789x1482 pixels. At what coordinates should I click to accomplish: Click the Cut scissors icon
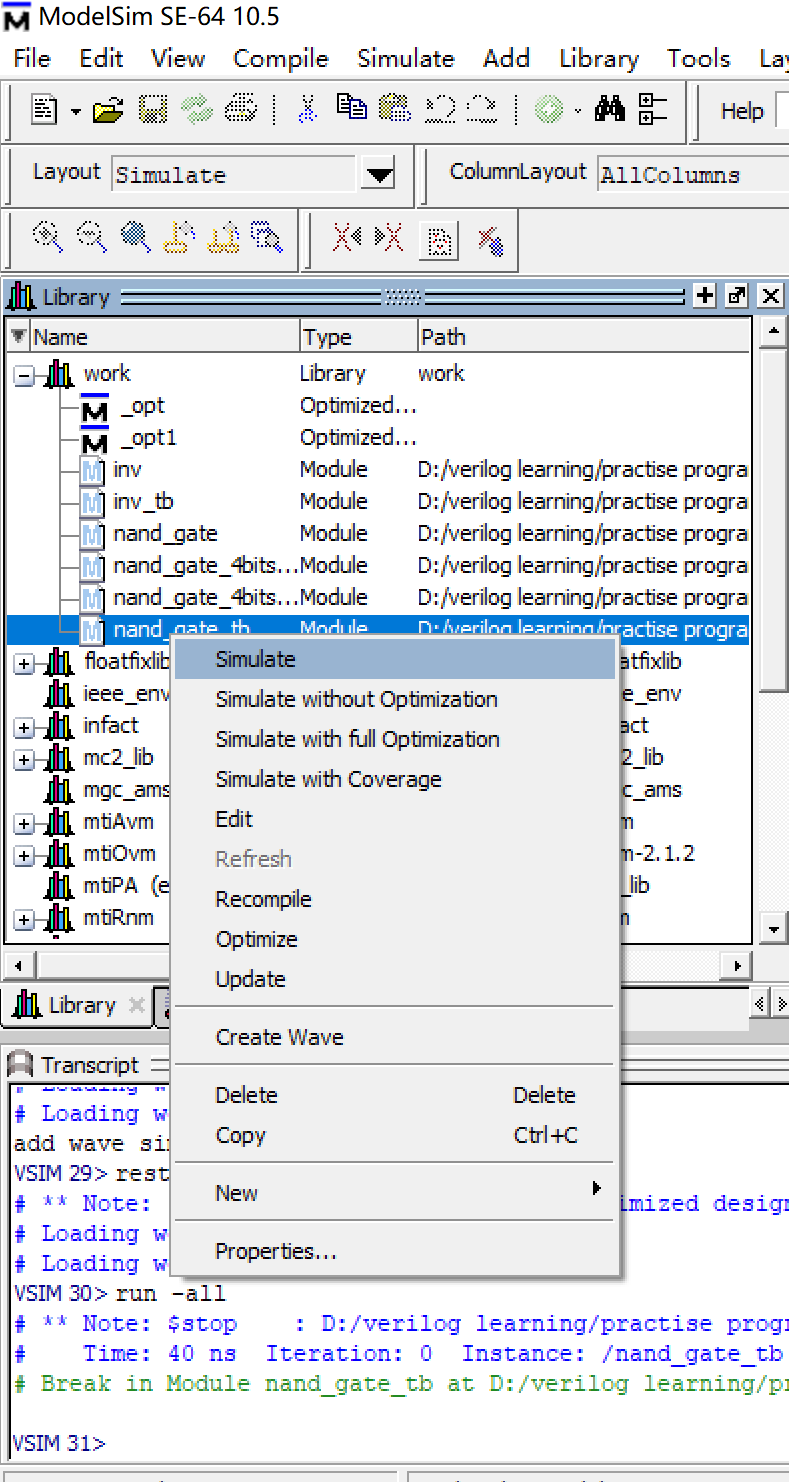(x=308, y=109)
